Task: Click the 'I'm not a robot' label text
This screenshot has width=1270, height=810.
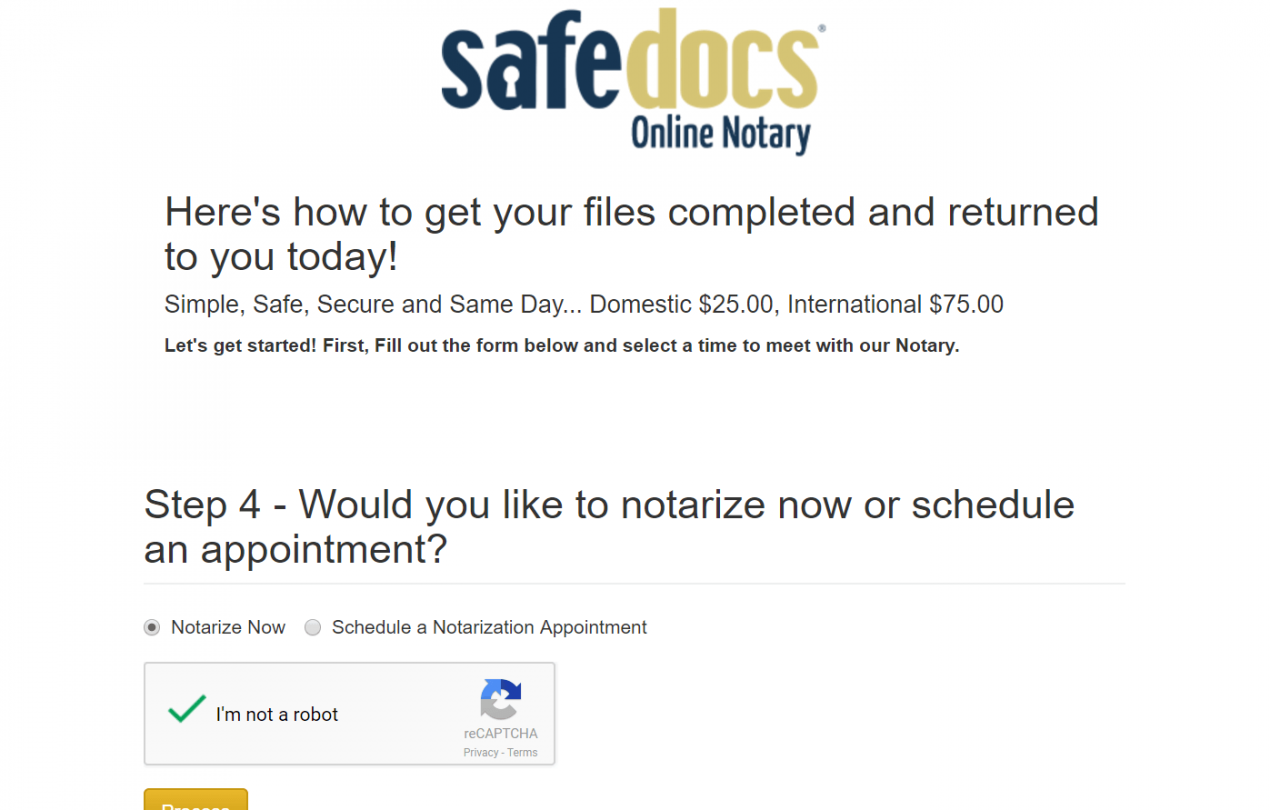Action: (277, 714)
